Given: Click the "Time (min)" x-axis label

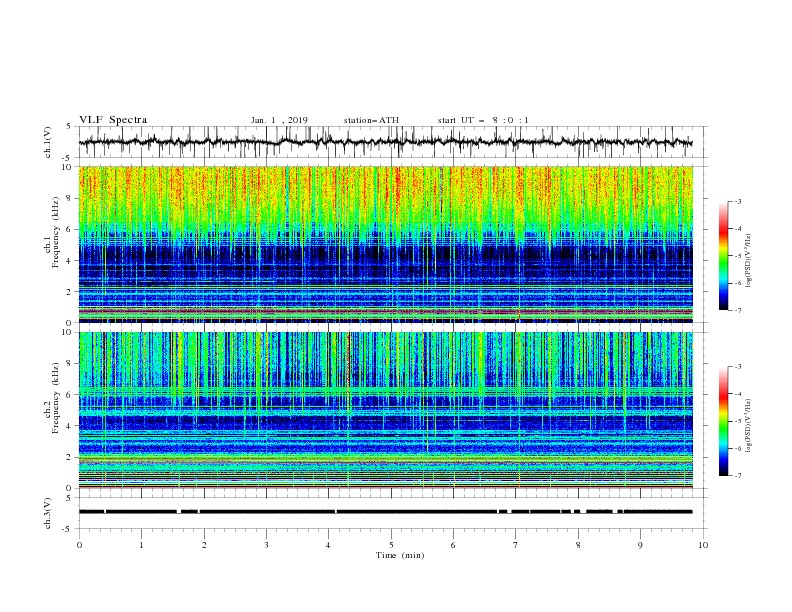Looking at the screenshot, I should pyautogui.click(x=400, y=555).
